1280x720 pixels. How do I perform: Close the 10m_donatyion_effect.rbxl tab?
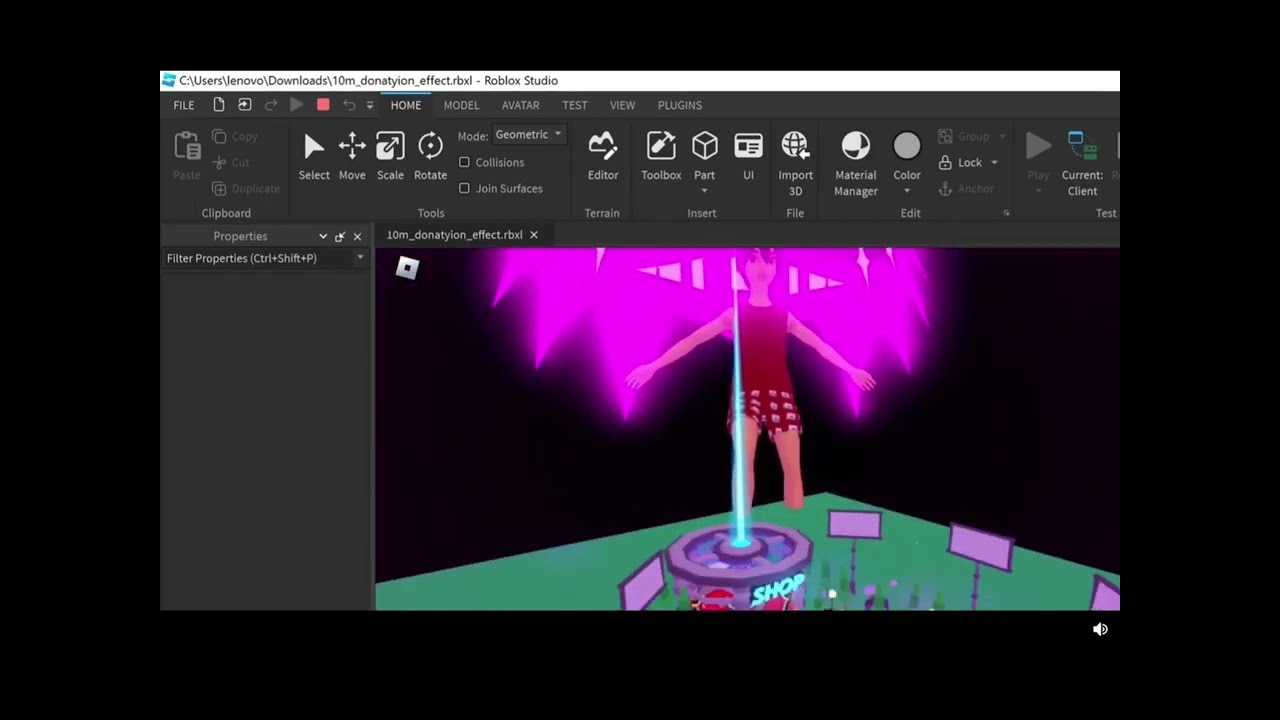click(x=534, y=235)
